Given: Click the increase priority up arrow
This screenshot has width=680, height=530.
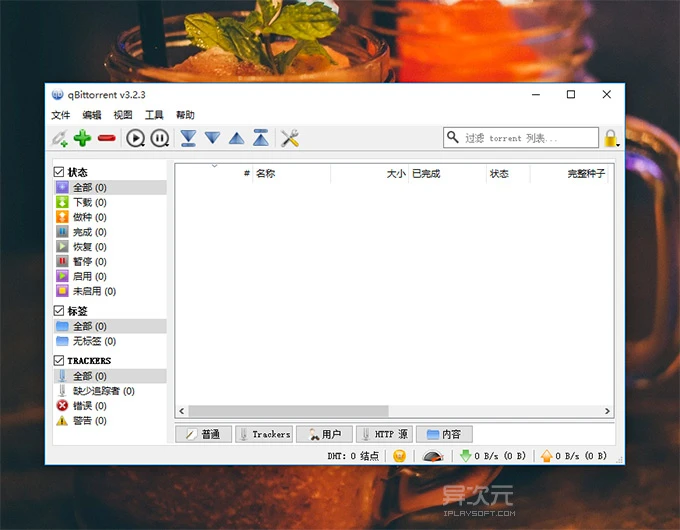Looking at the screenshot, I should coord(237,138).
